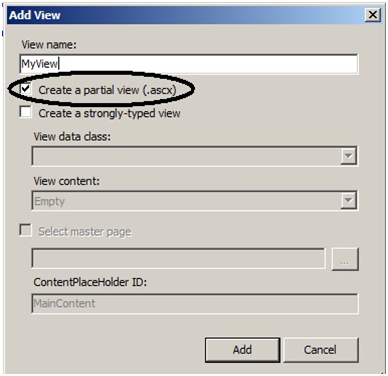Confirm with the Add button
This screenshot has width=388, height=376.
(242, 350)
